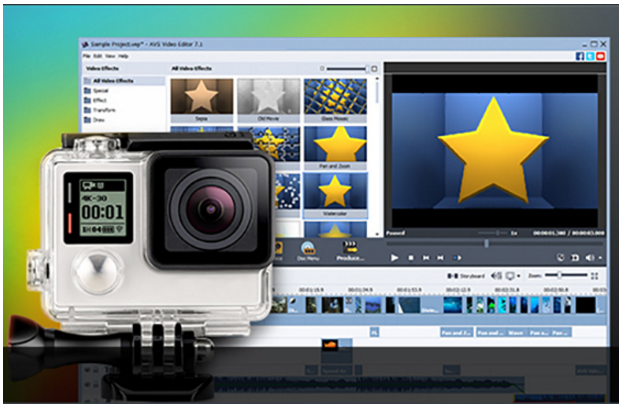Select All Video Effects folder
621x409 pixels.
pyautogui.click(x=124, y=81)
